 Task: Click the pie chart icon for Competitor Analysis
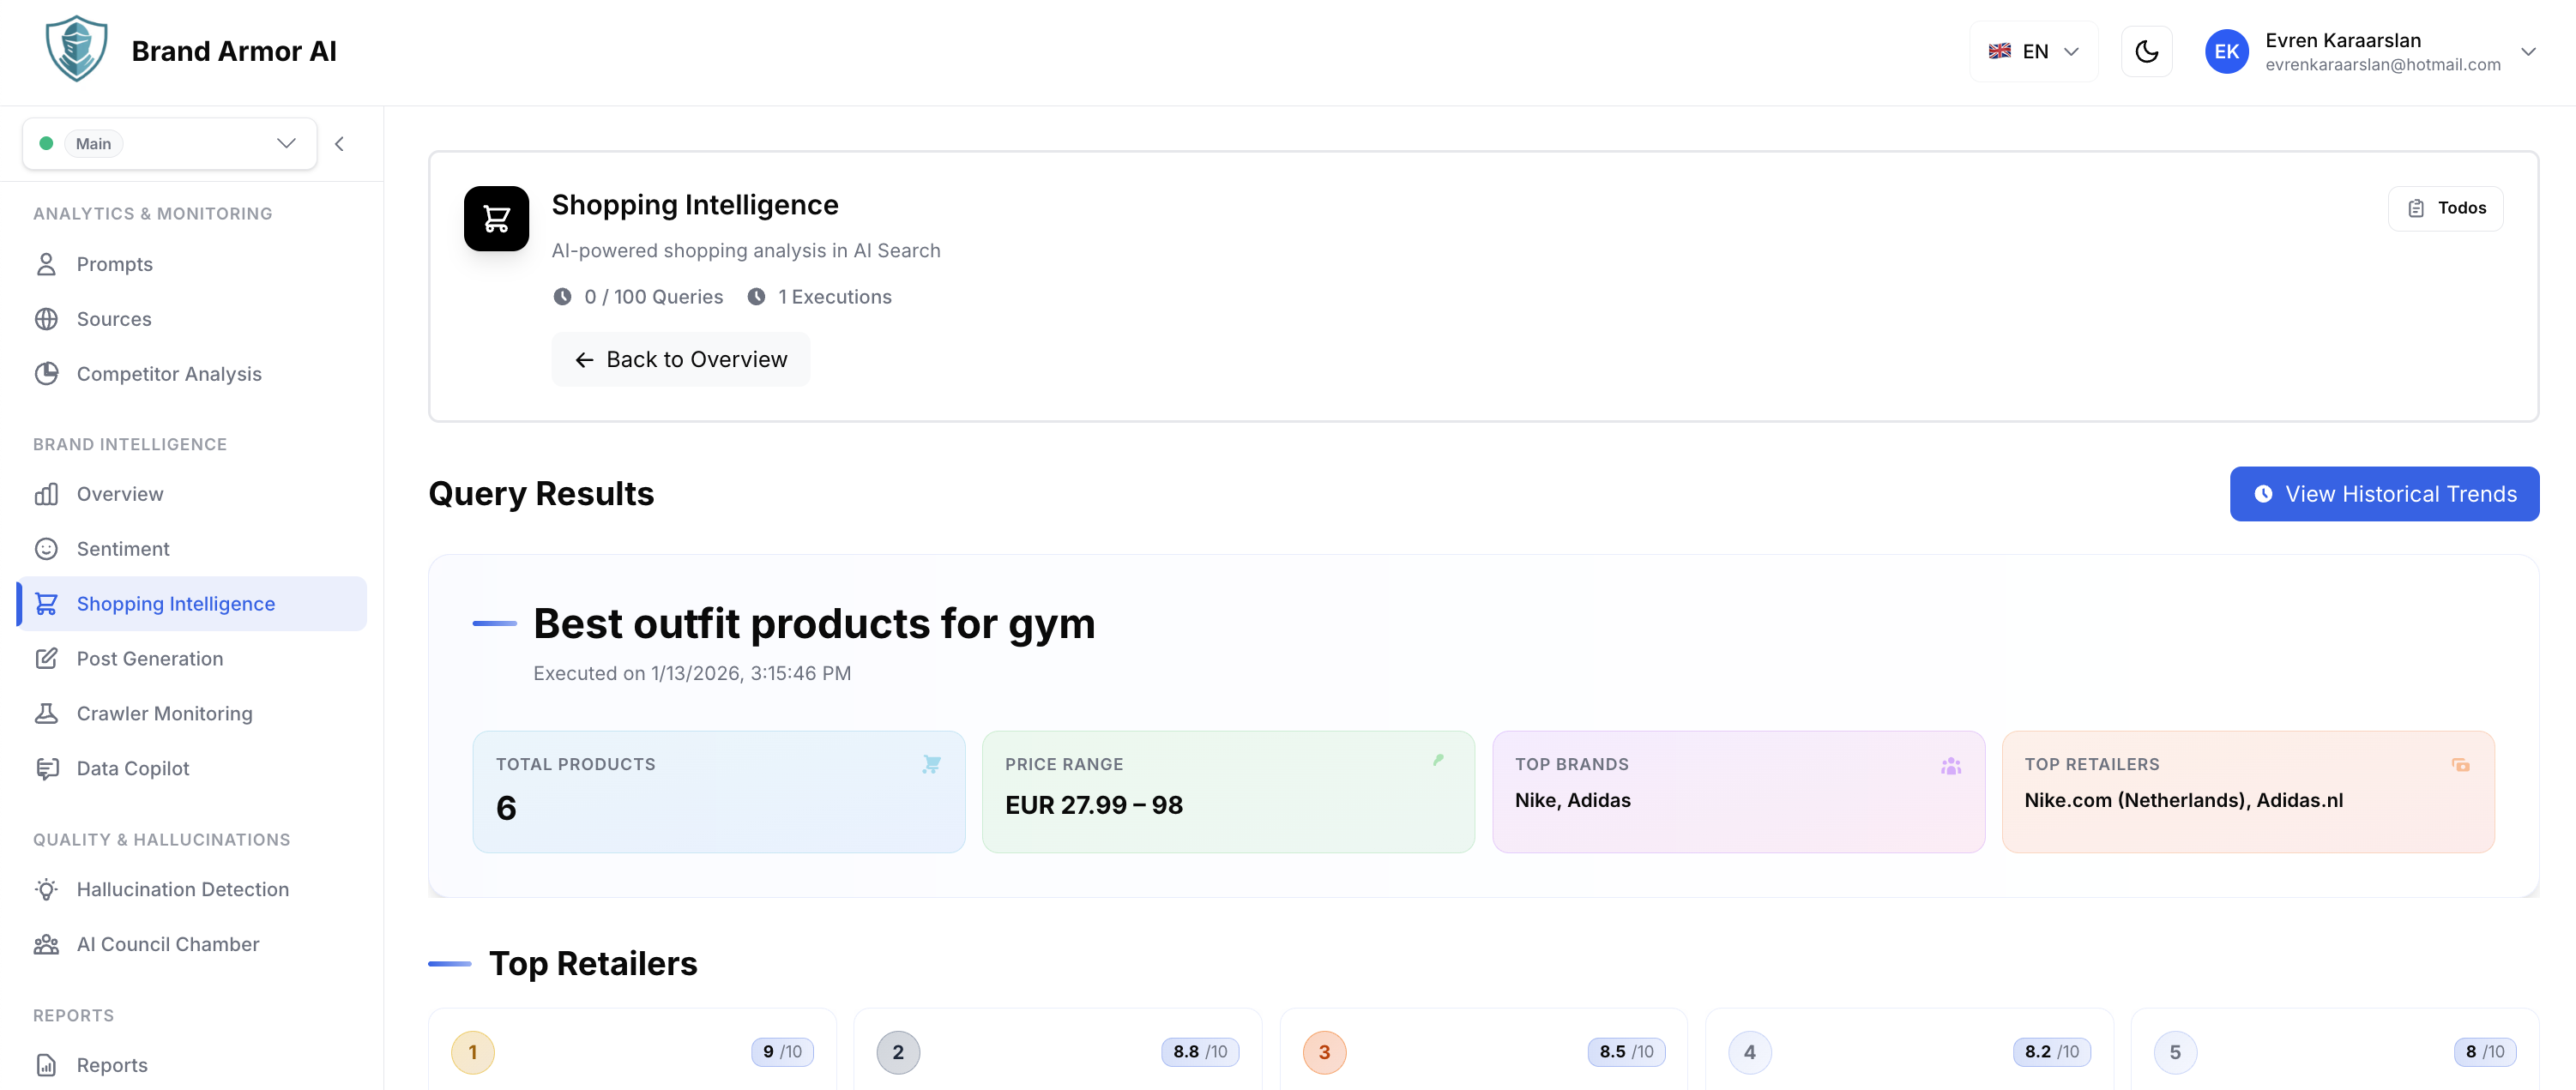click(x=46, y=374)
